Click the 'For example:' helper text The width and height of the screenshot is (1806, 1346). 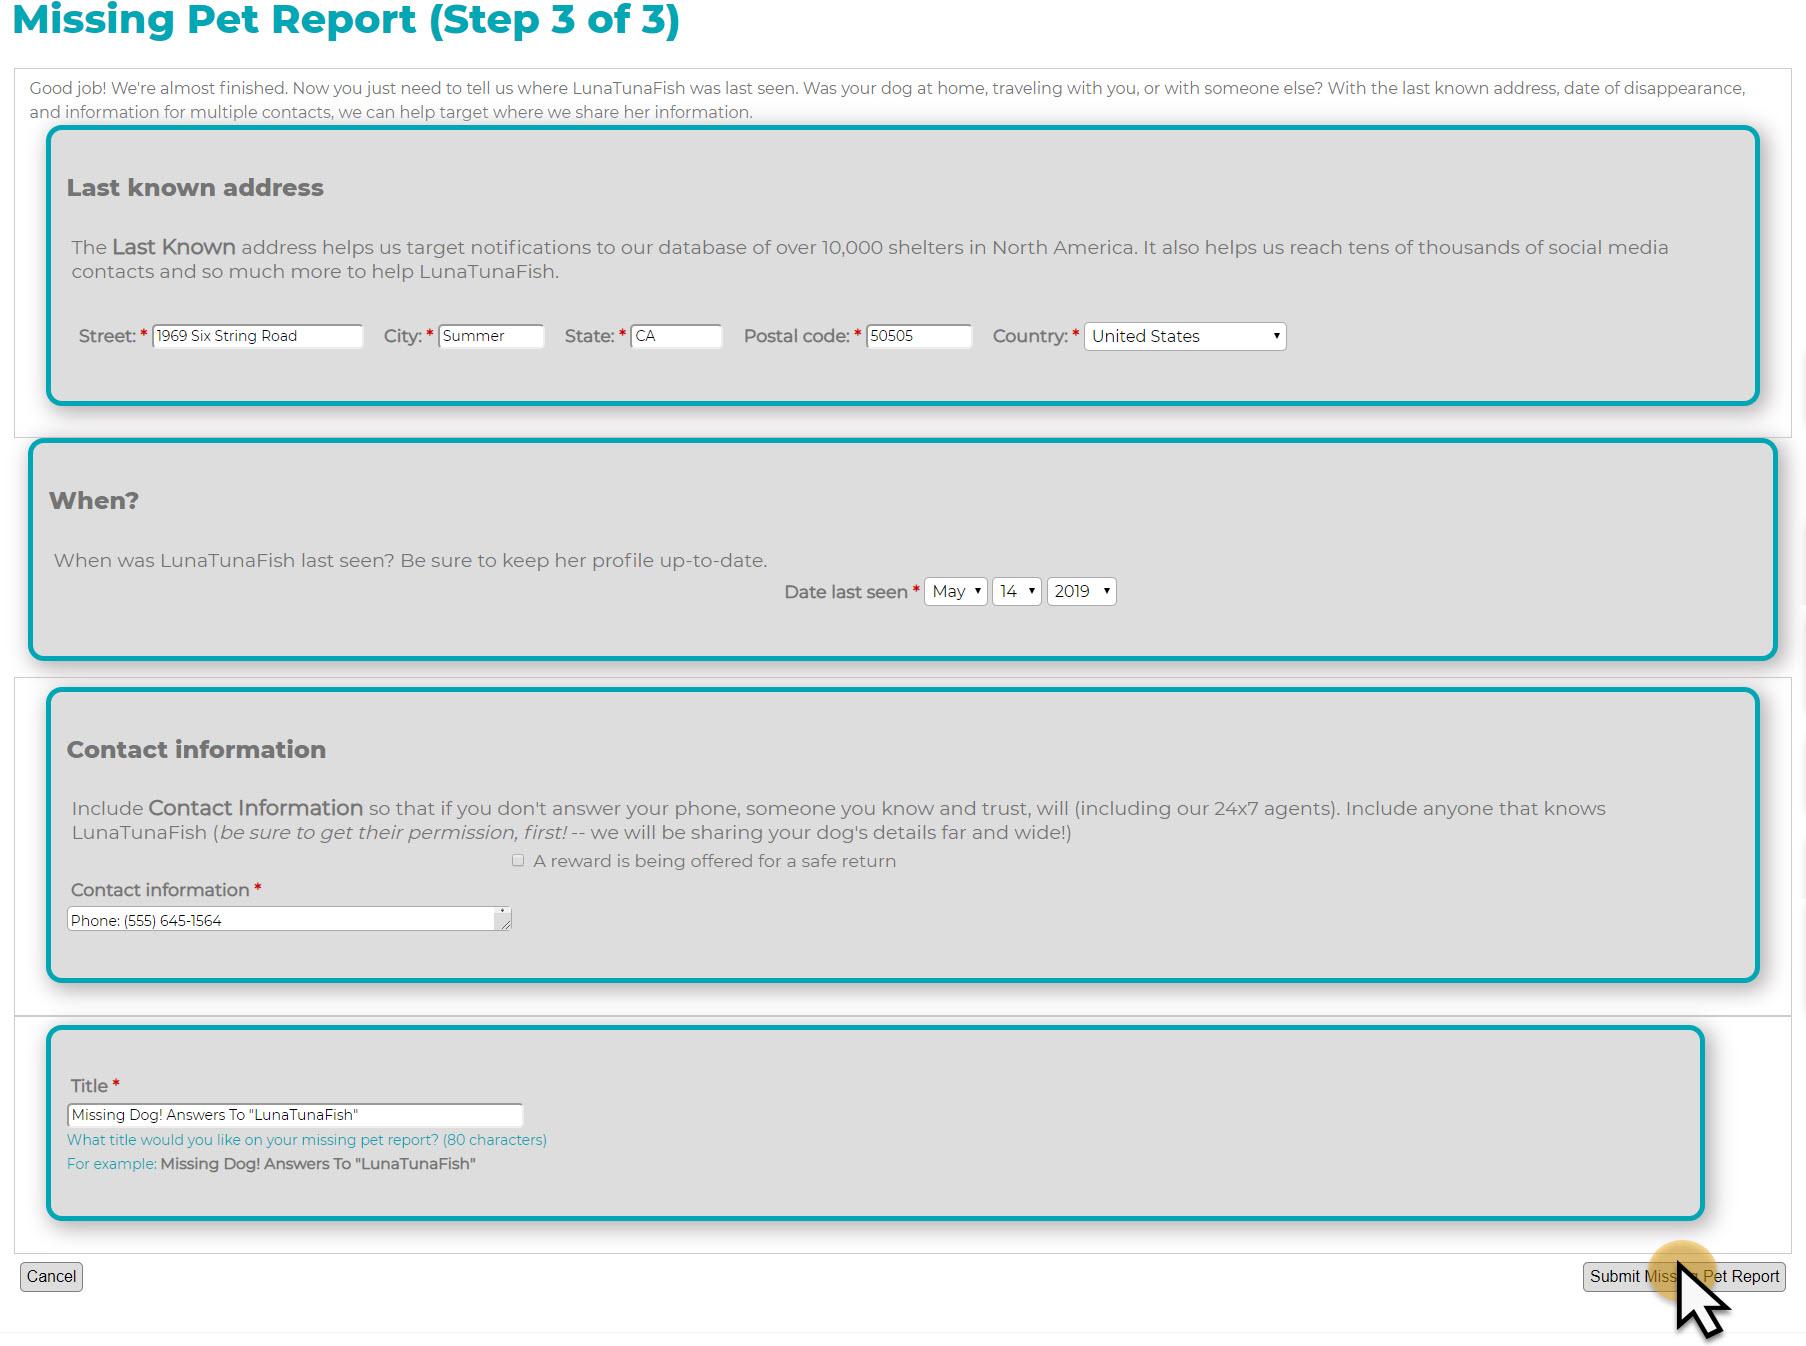[111, 1164]
